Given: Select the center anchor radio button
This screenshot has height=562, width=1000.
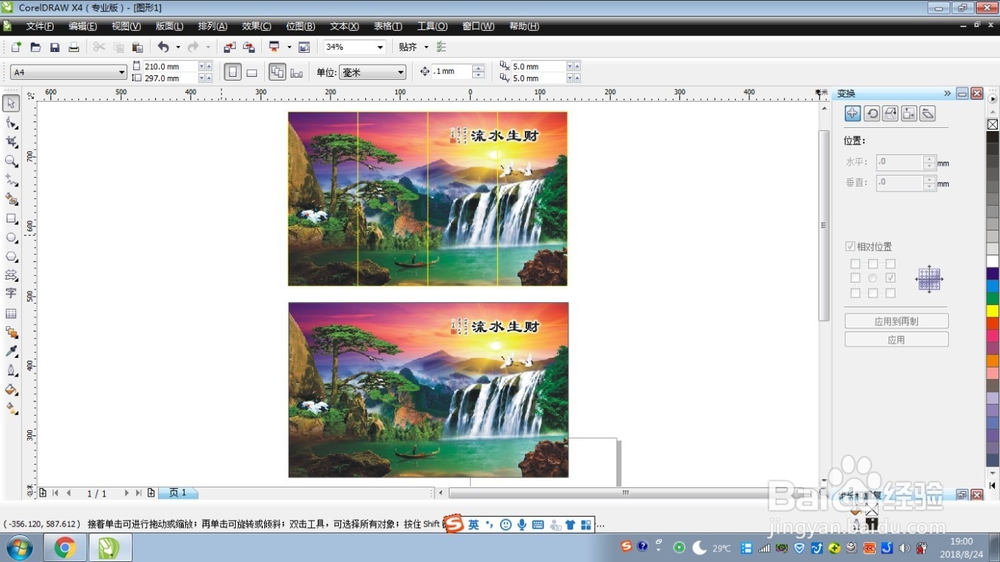Looking at the screenshot, I should coord(872,278).
